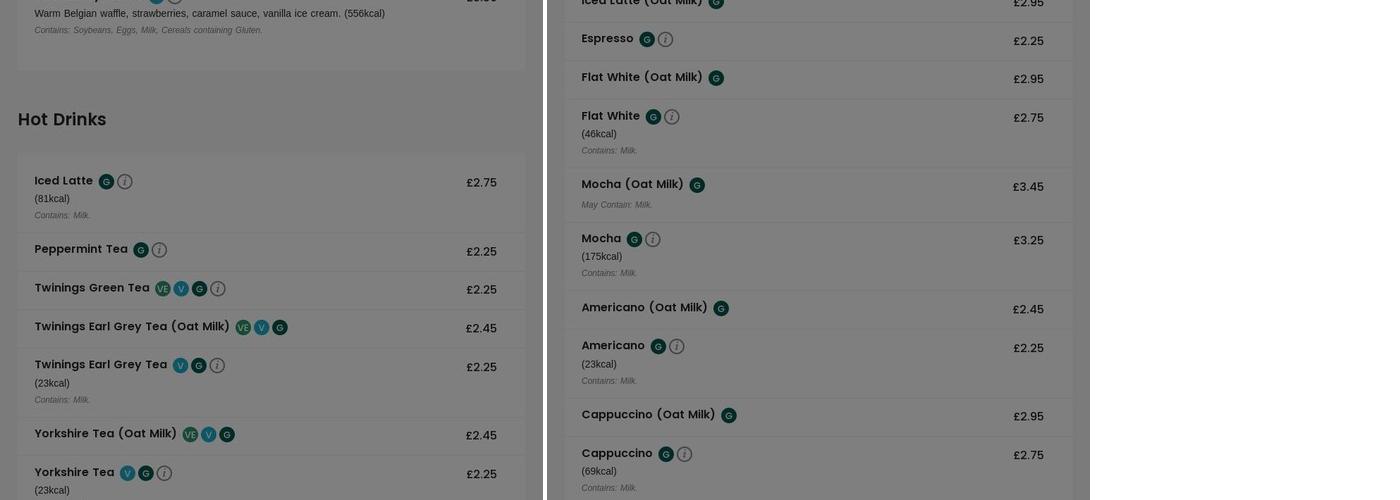Click the Peppermint Tea item name
The height and width of the screenshot is (500, 1400).
pos(81,249)
